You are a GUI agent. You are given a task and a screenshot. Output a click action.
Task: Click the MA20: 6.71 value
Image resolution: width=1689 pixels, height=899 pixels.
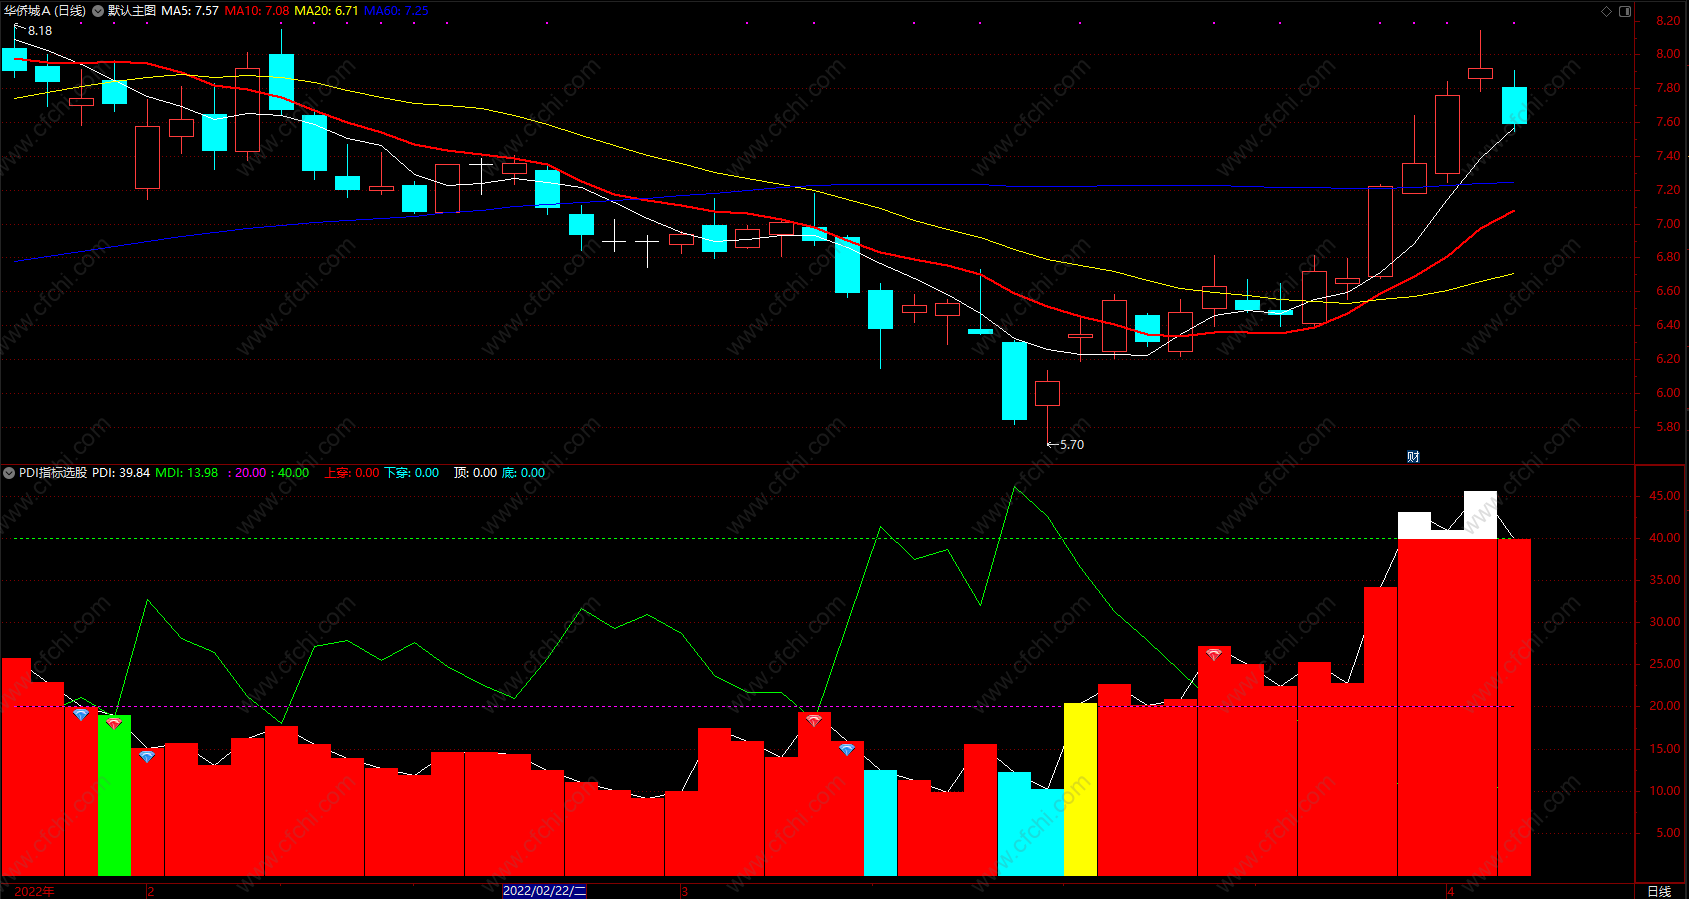pyautogui.click(x=326, y=11)
